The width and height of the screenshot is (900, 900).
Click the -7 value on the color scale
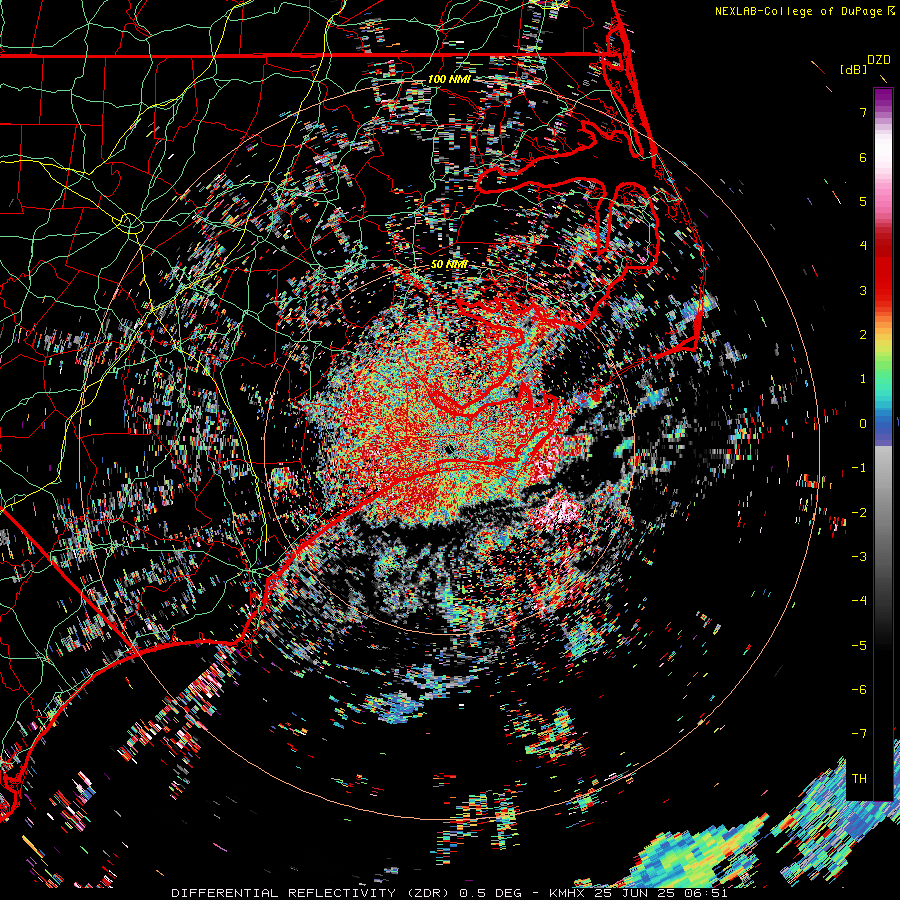(x=859, y=734)
